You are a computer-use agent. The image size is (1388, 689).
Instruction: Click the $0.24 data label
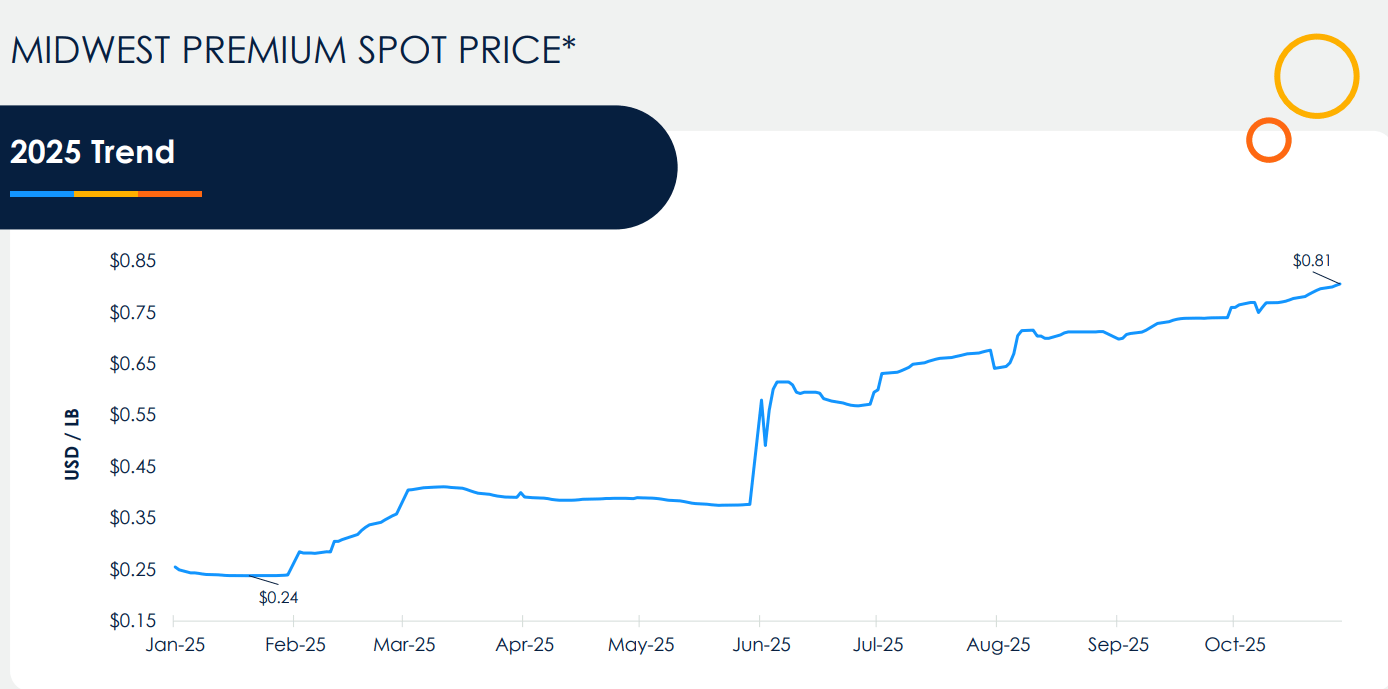[x=279, y=598]
